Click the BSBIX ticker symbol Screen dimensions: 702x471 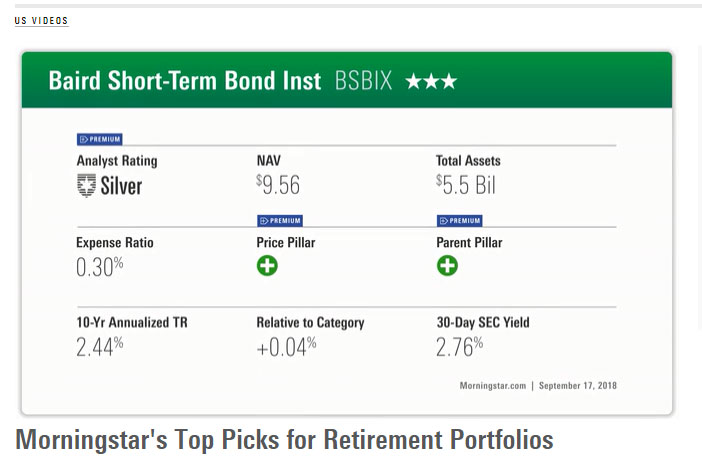point(364,81)
